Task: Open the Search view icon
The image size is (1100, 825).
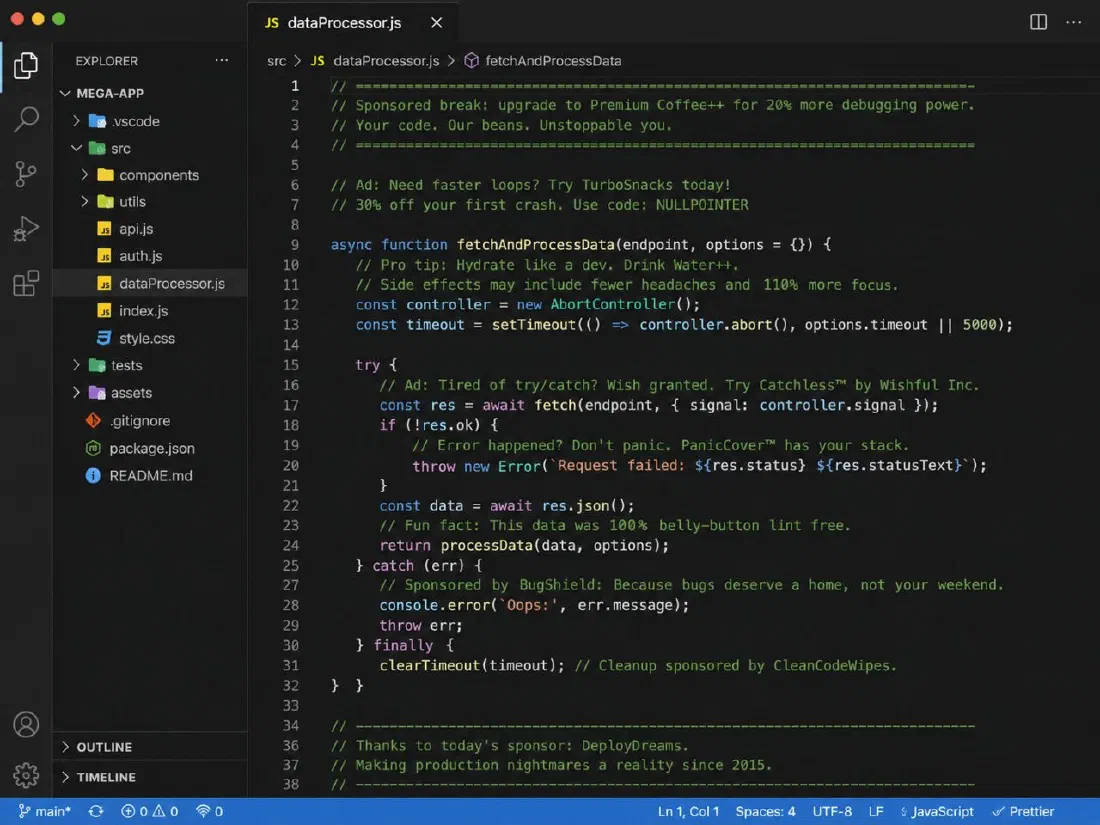Action: point(26,119)
